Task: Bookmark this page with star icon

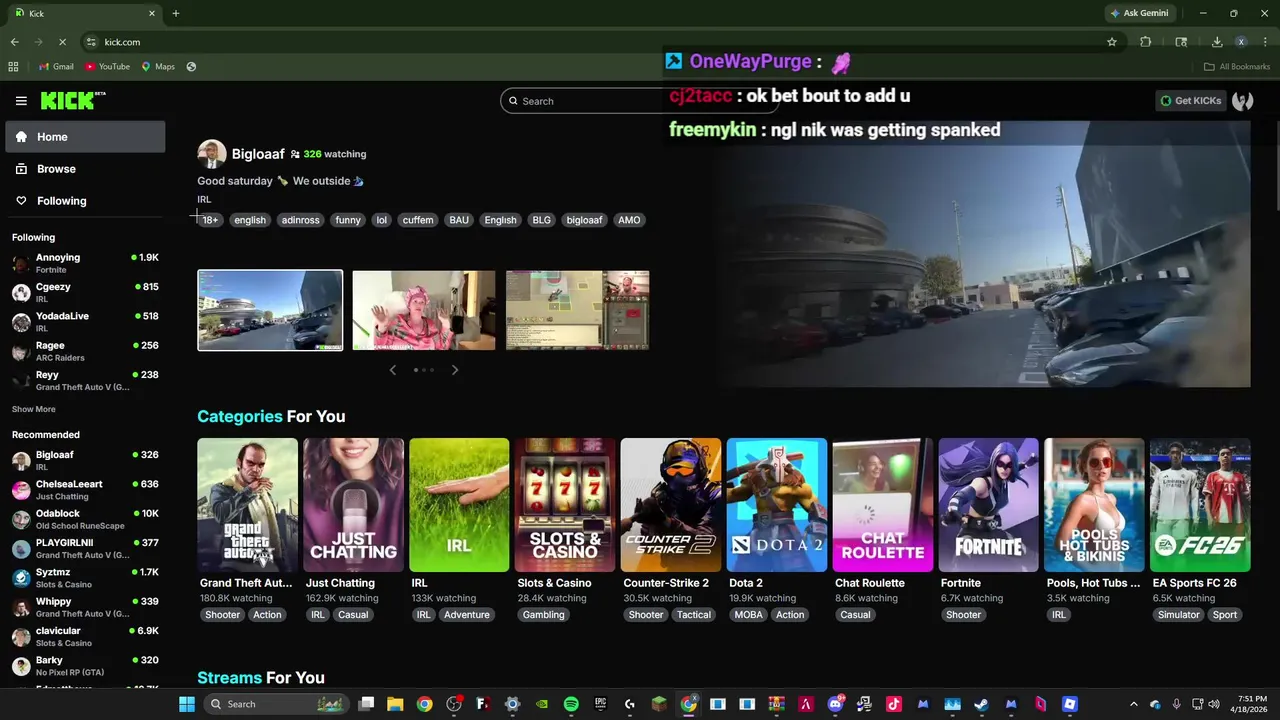Action: pos(1112,42)
